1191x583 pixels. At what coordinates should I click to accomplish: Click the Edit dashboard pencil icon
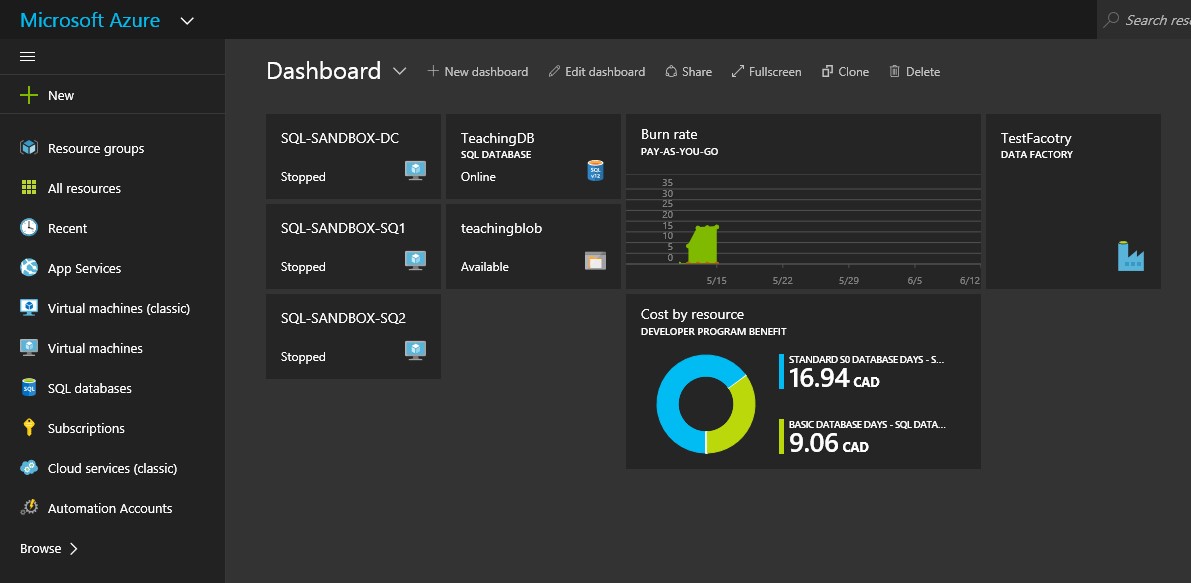tap(554, 71)
